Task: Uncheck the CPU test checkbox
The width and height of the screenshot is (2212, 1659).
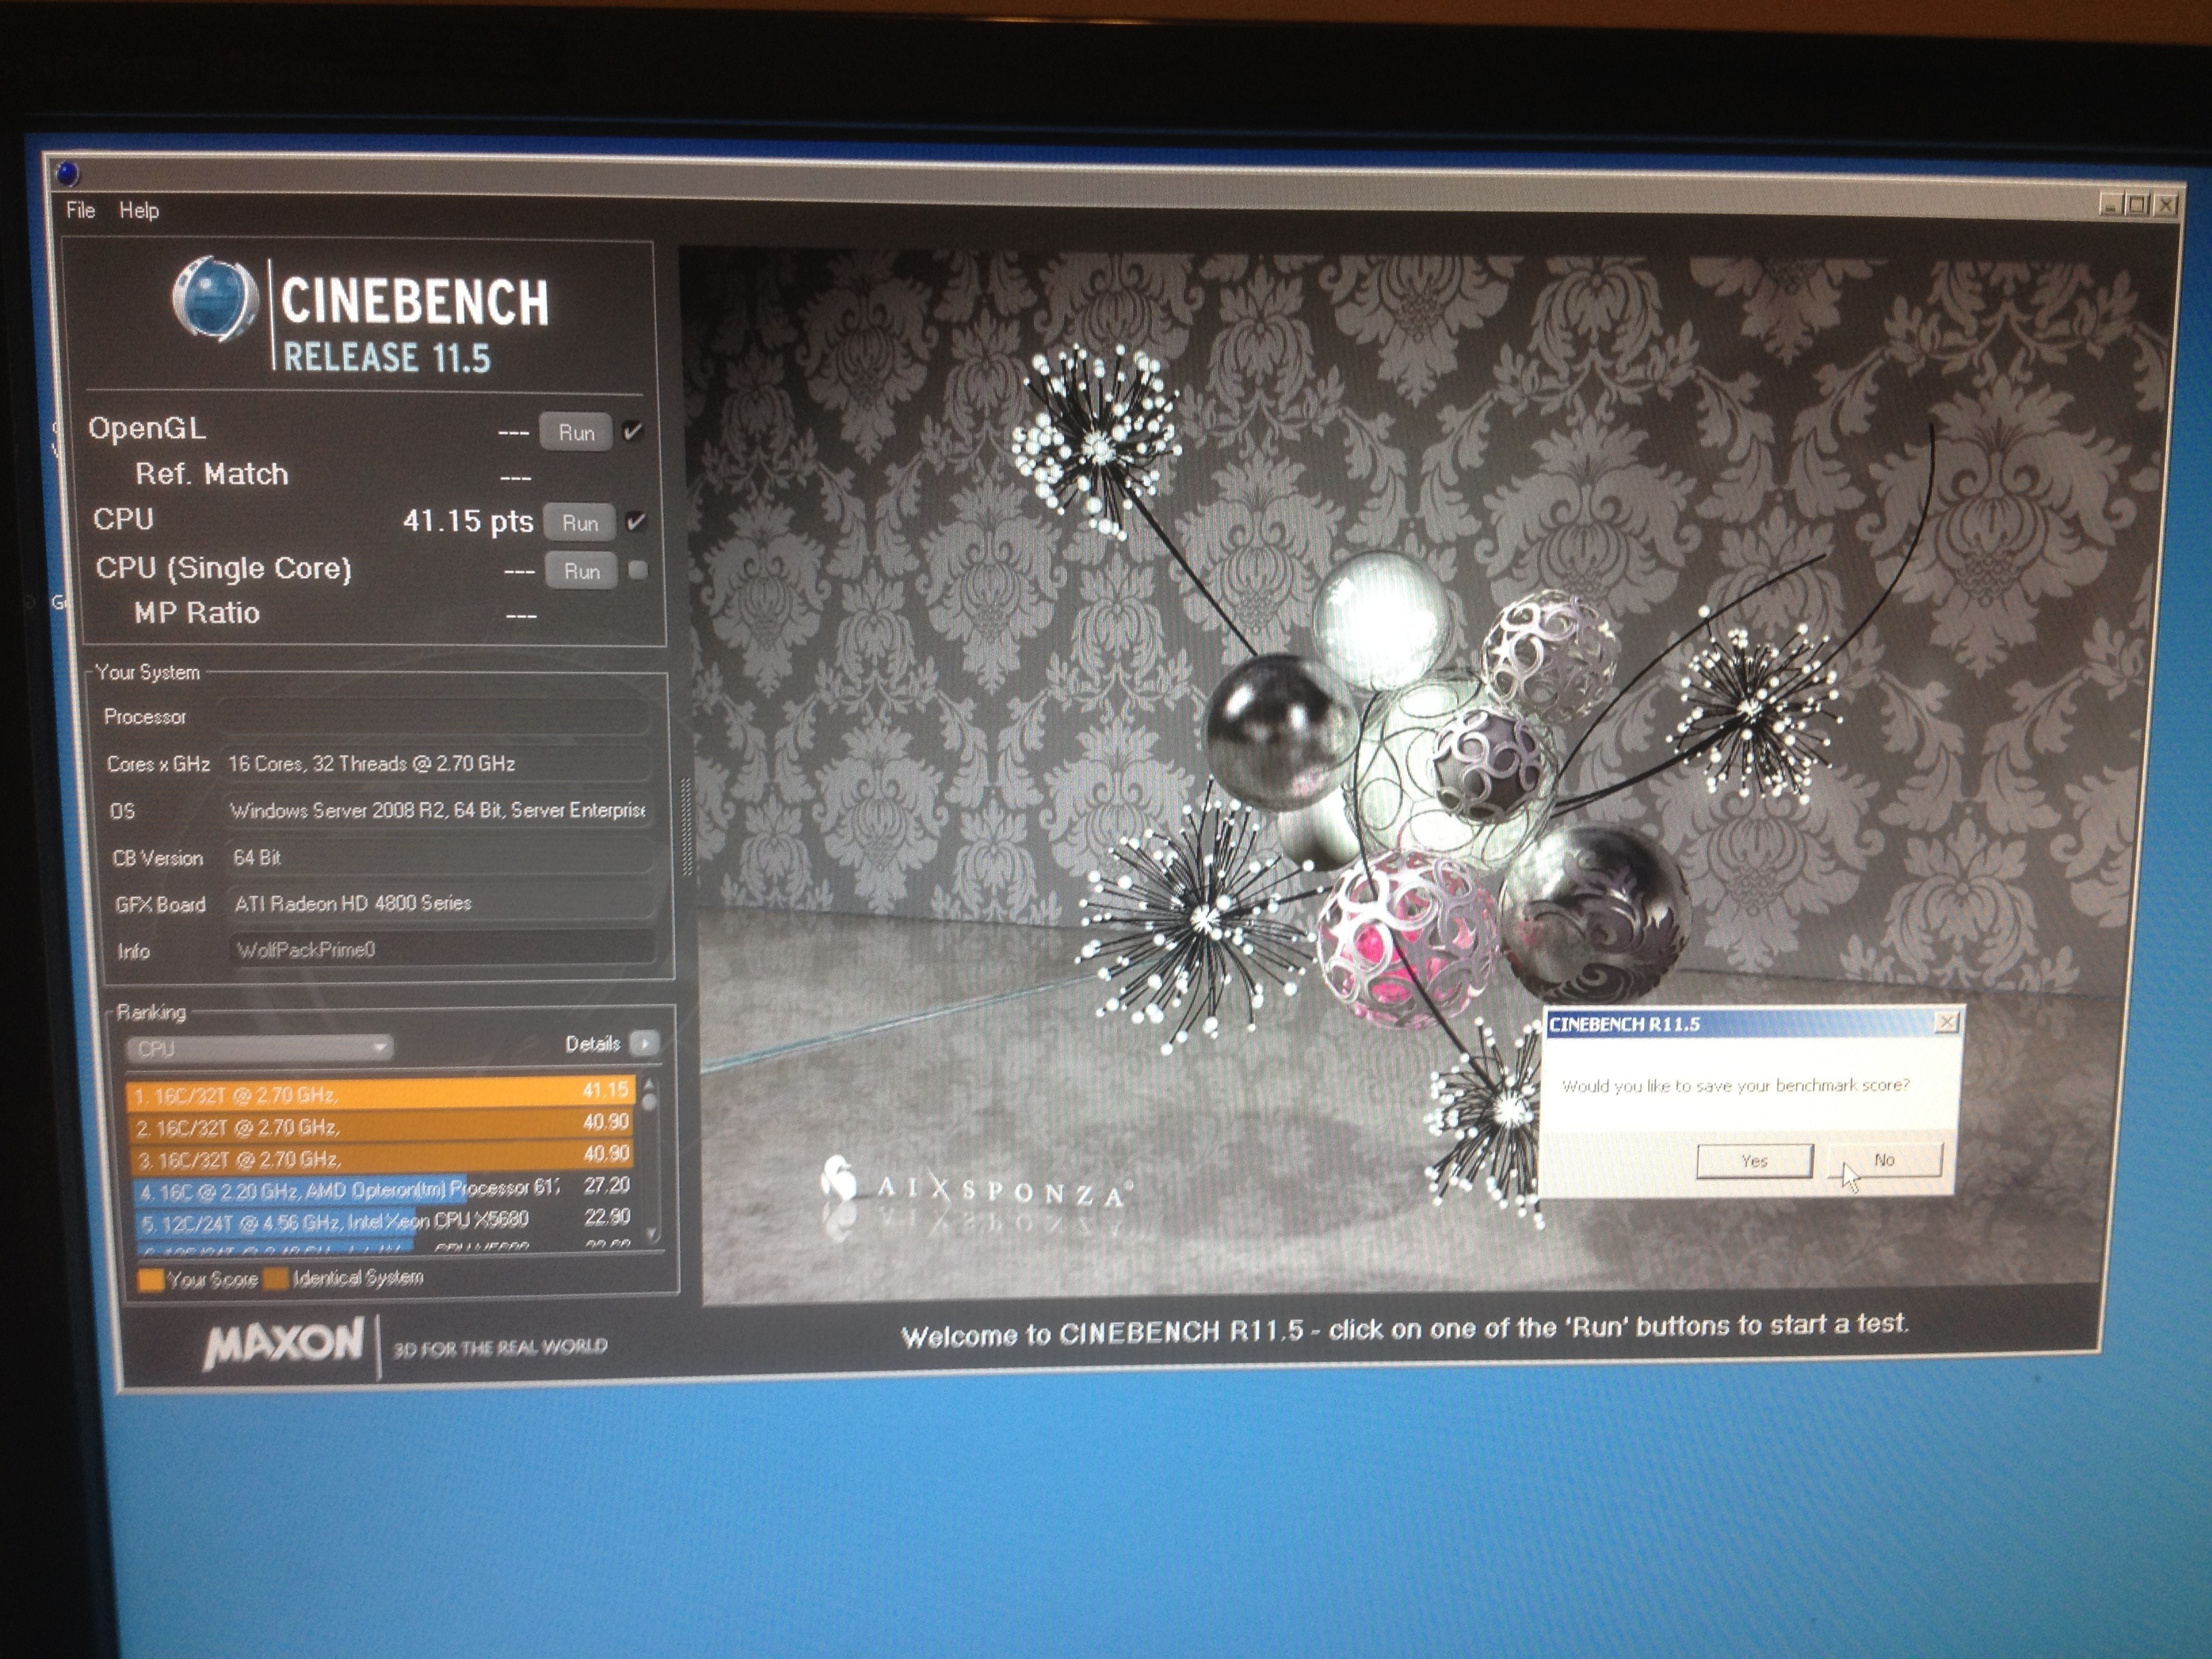Action: [635, 521]
